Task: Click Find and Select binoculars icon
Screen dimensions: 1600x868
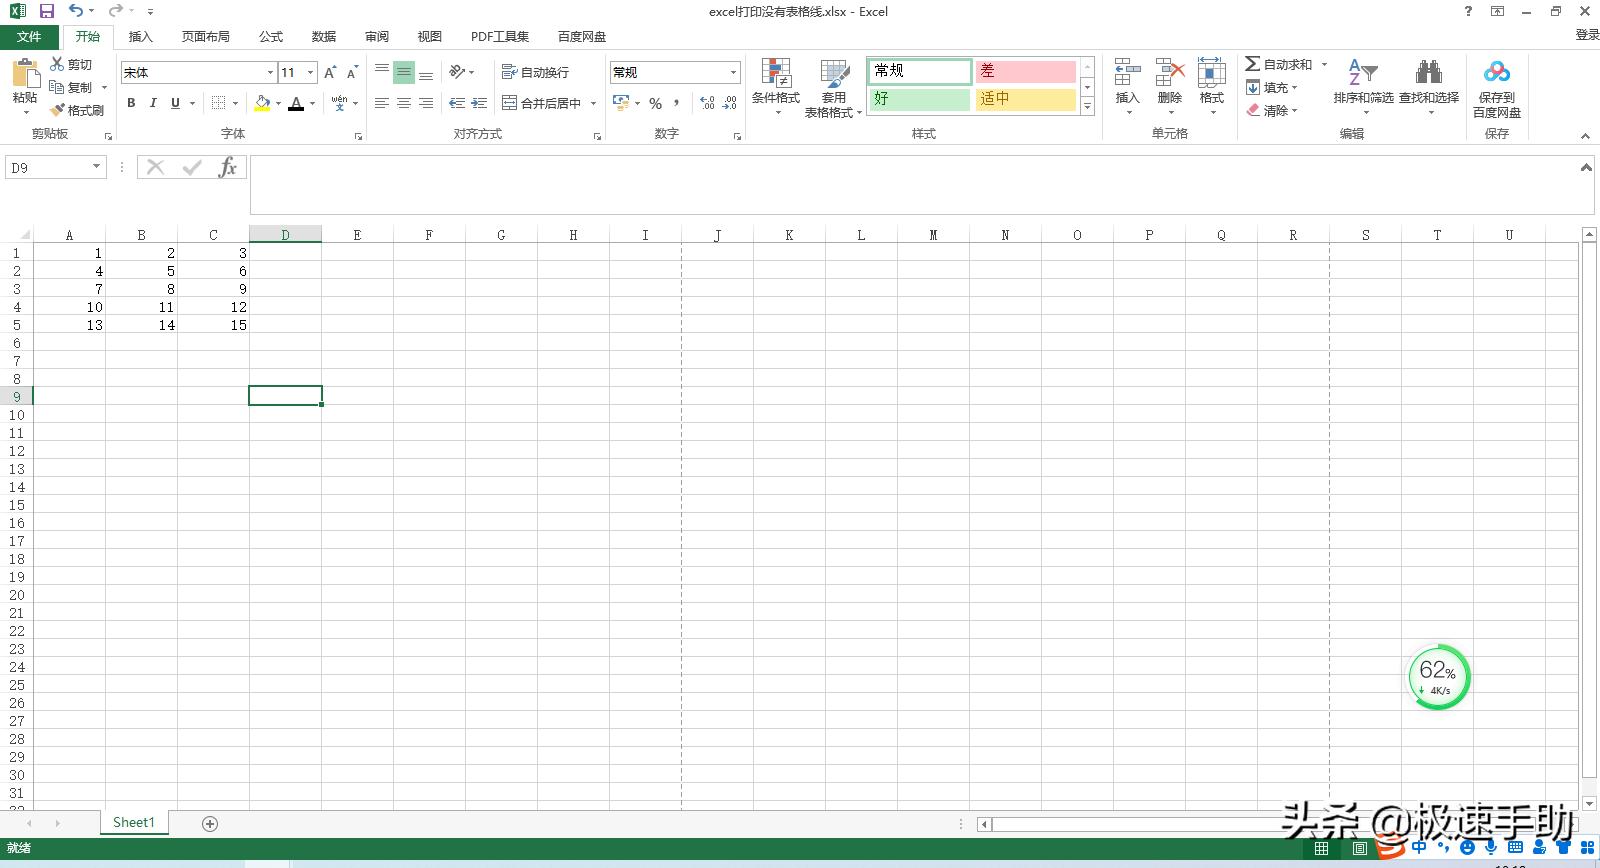Action: pyautogui.click(x=1428, y=74)
